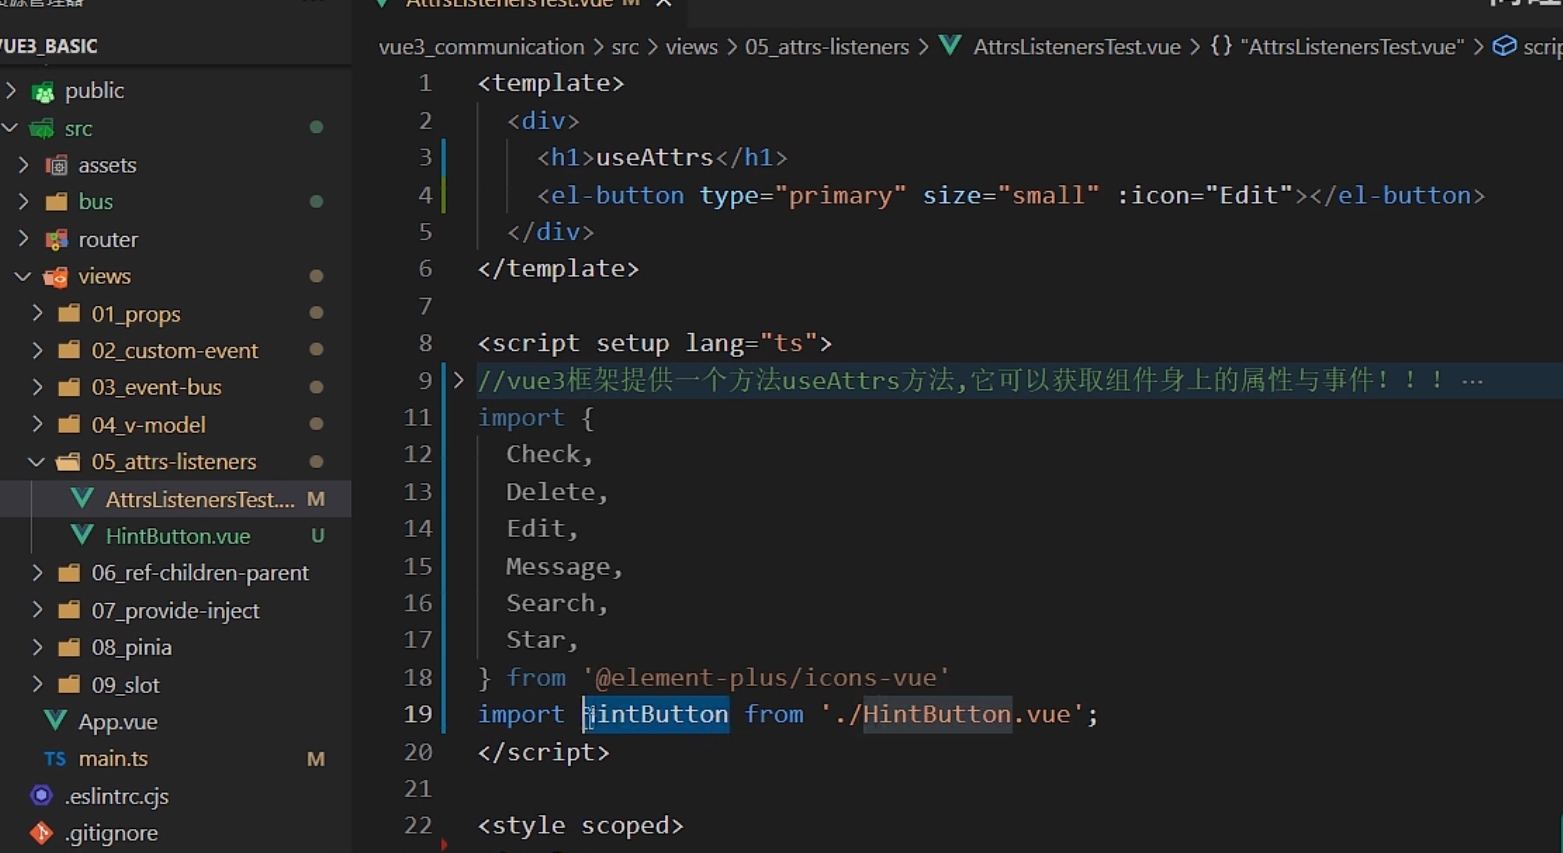Click the 05_attrs-listeners open folder icon

(x=70, y=462)
